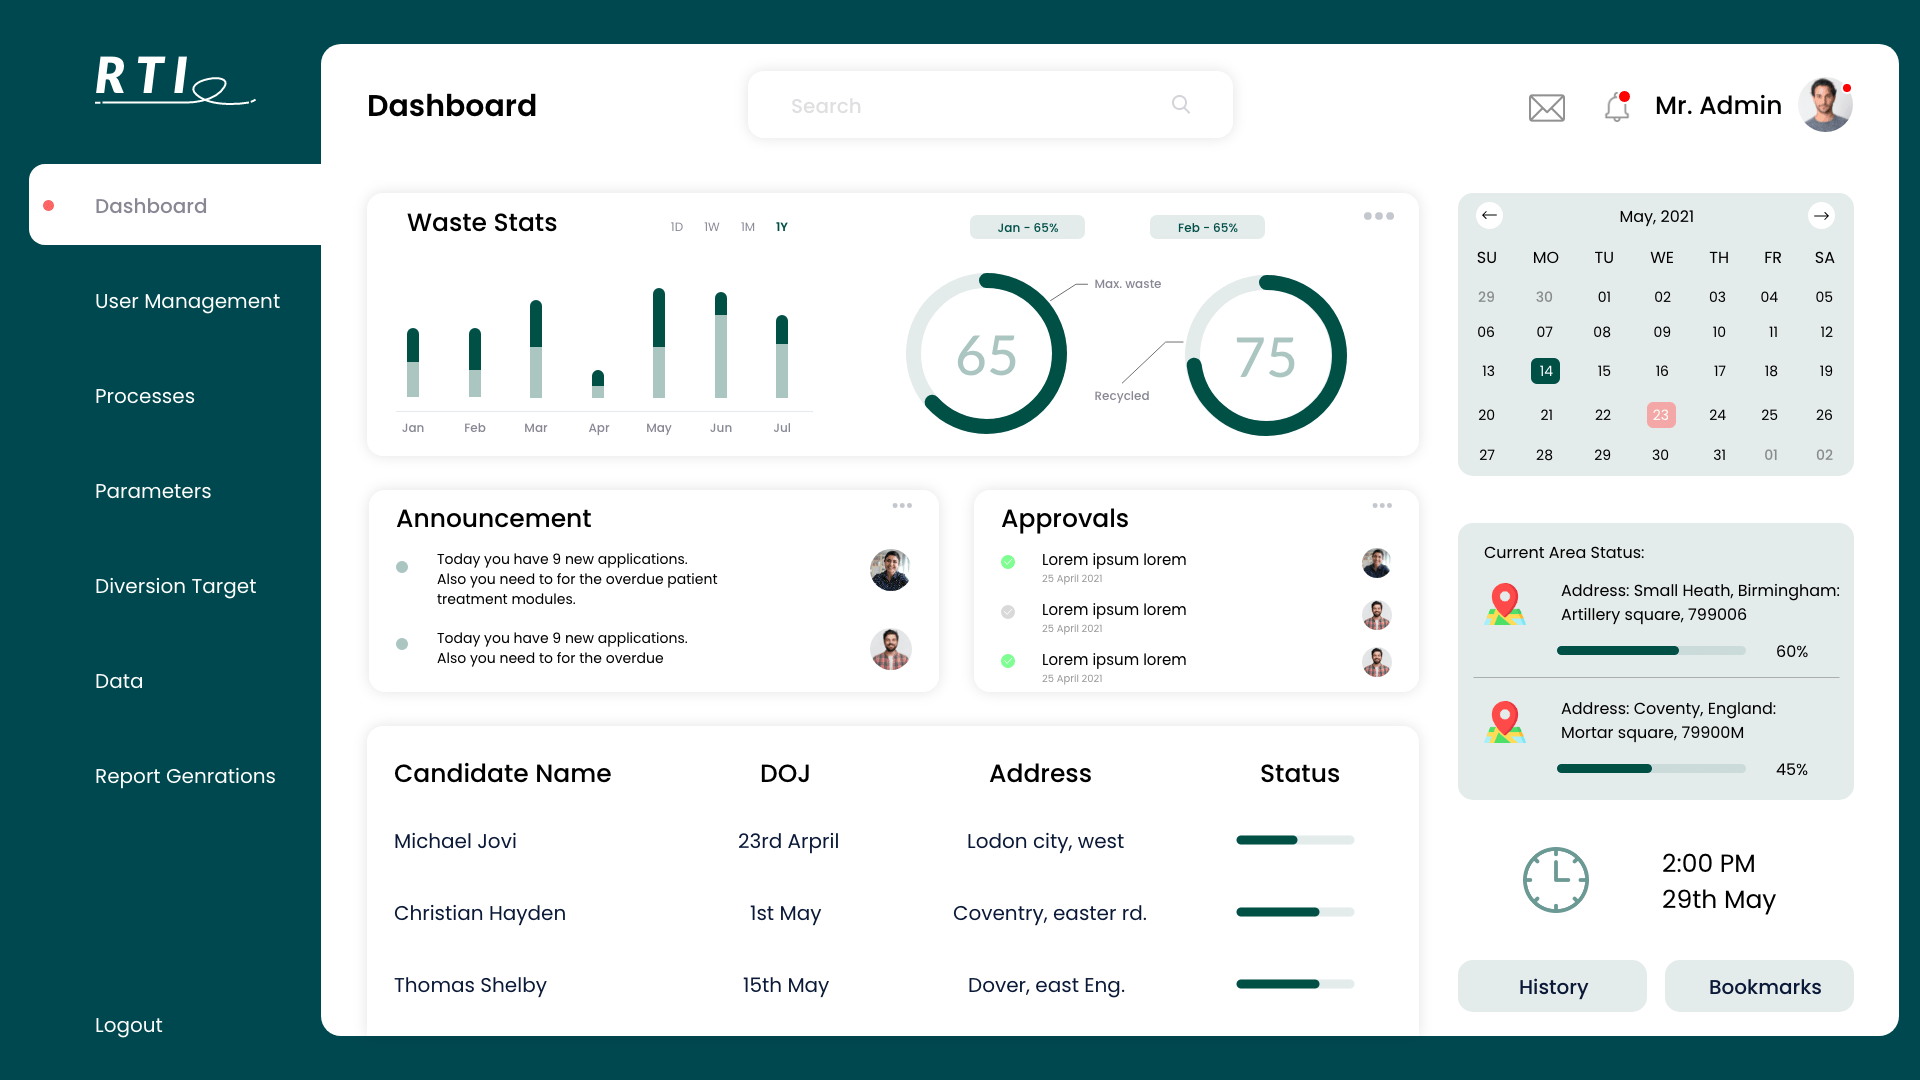Open Announcement three-dot menu
This screenshot has width=1920, height=1080.
[x=902, y=505]
